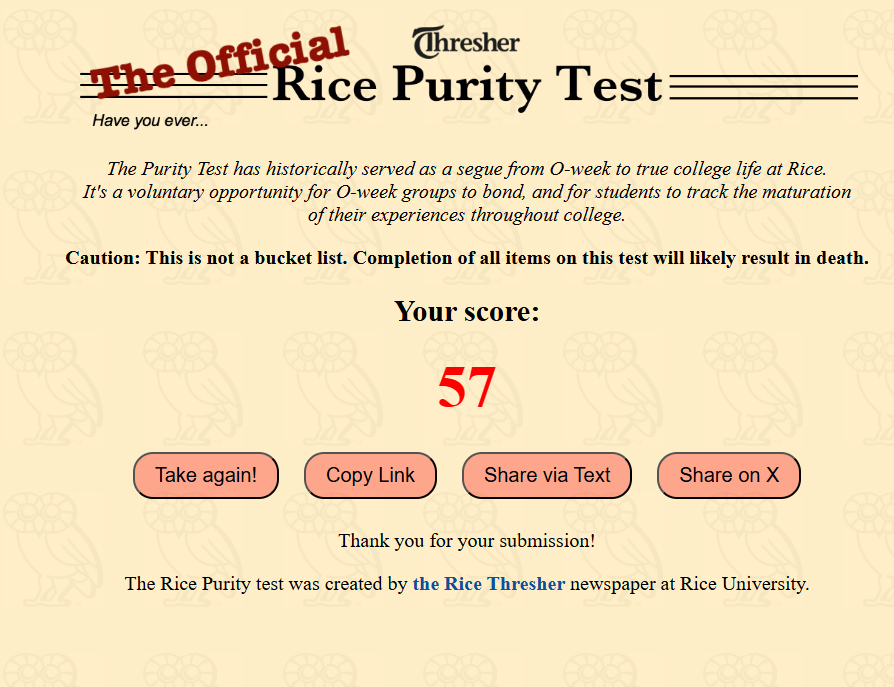
Task: Select the "Share via Text" button
Action: pyautogui.click(x=547, y=475)
